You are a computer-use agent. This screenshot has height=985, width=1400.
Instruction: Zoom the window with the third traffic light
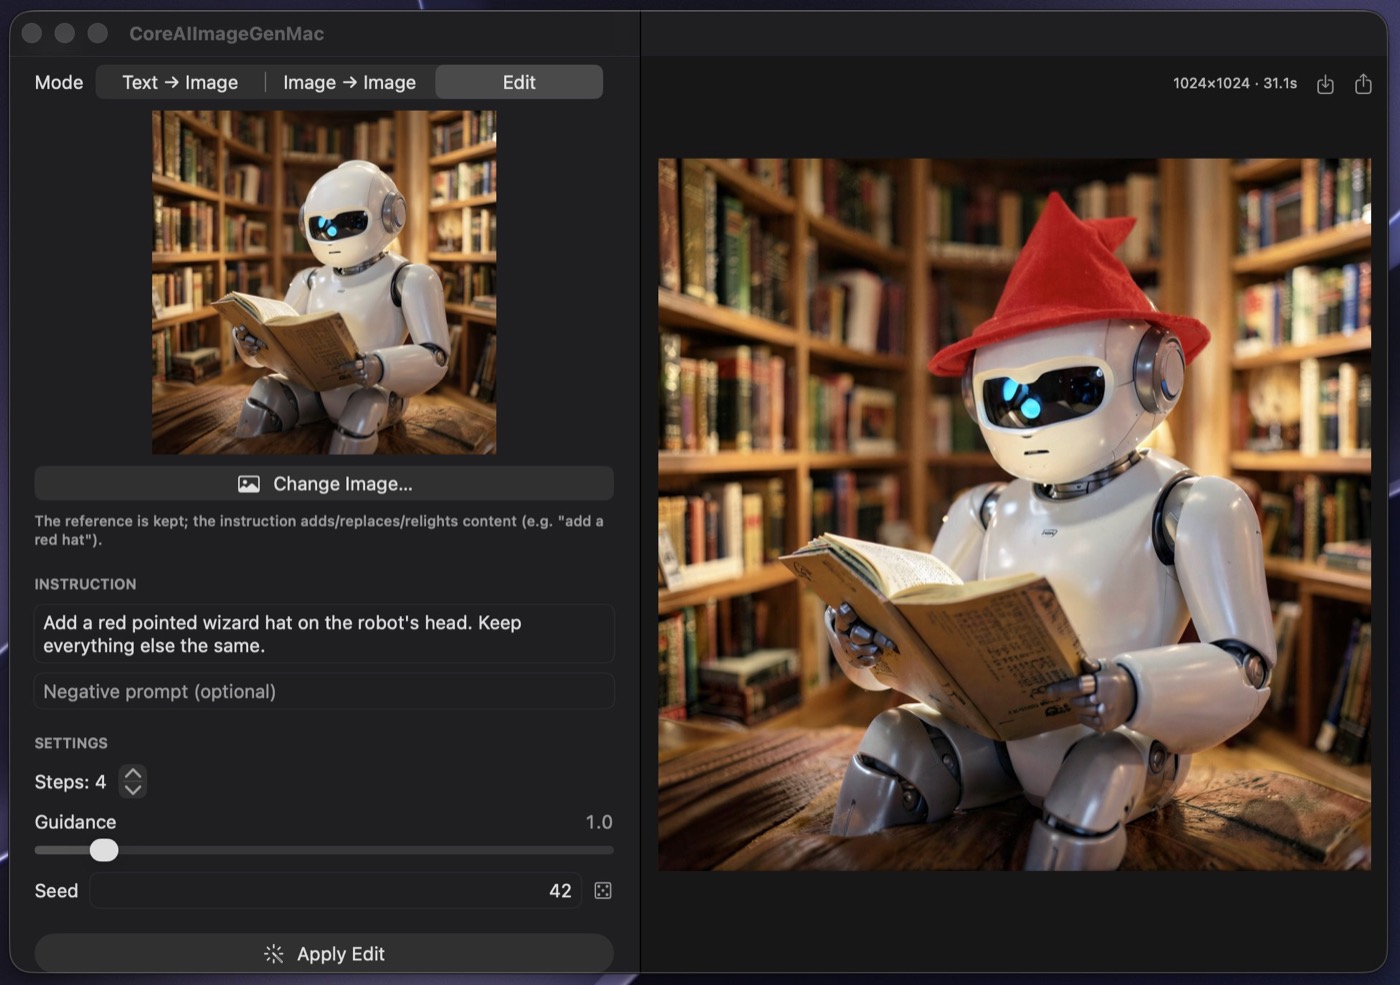coord(98,33)
